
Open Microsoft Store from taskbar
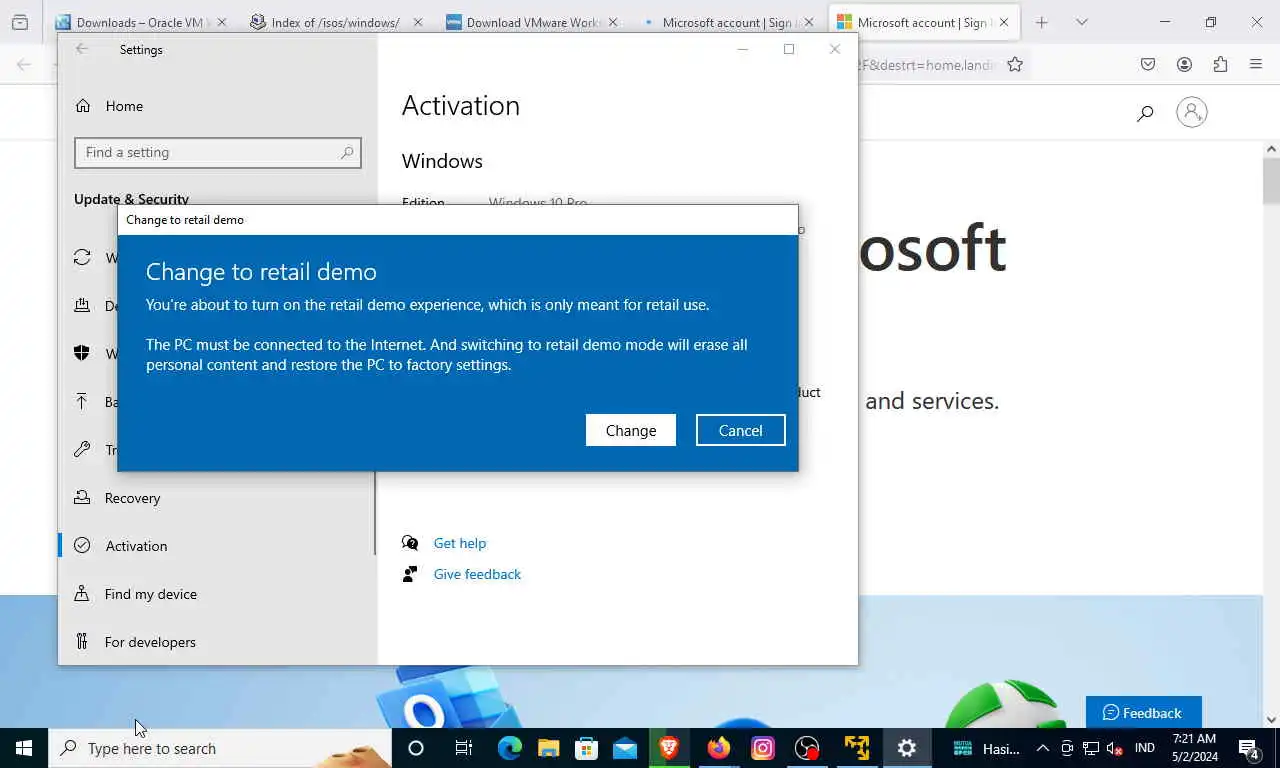587,748
